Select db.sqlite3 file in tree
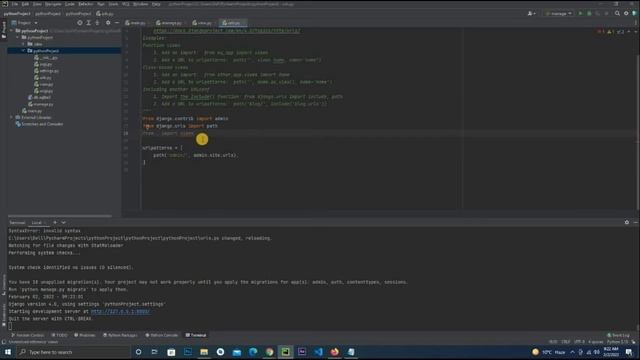The height and width of the screenshot is (360, 640). pyautogui.click(x=39, y=98)
